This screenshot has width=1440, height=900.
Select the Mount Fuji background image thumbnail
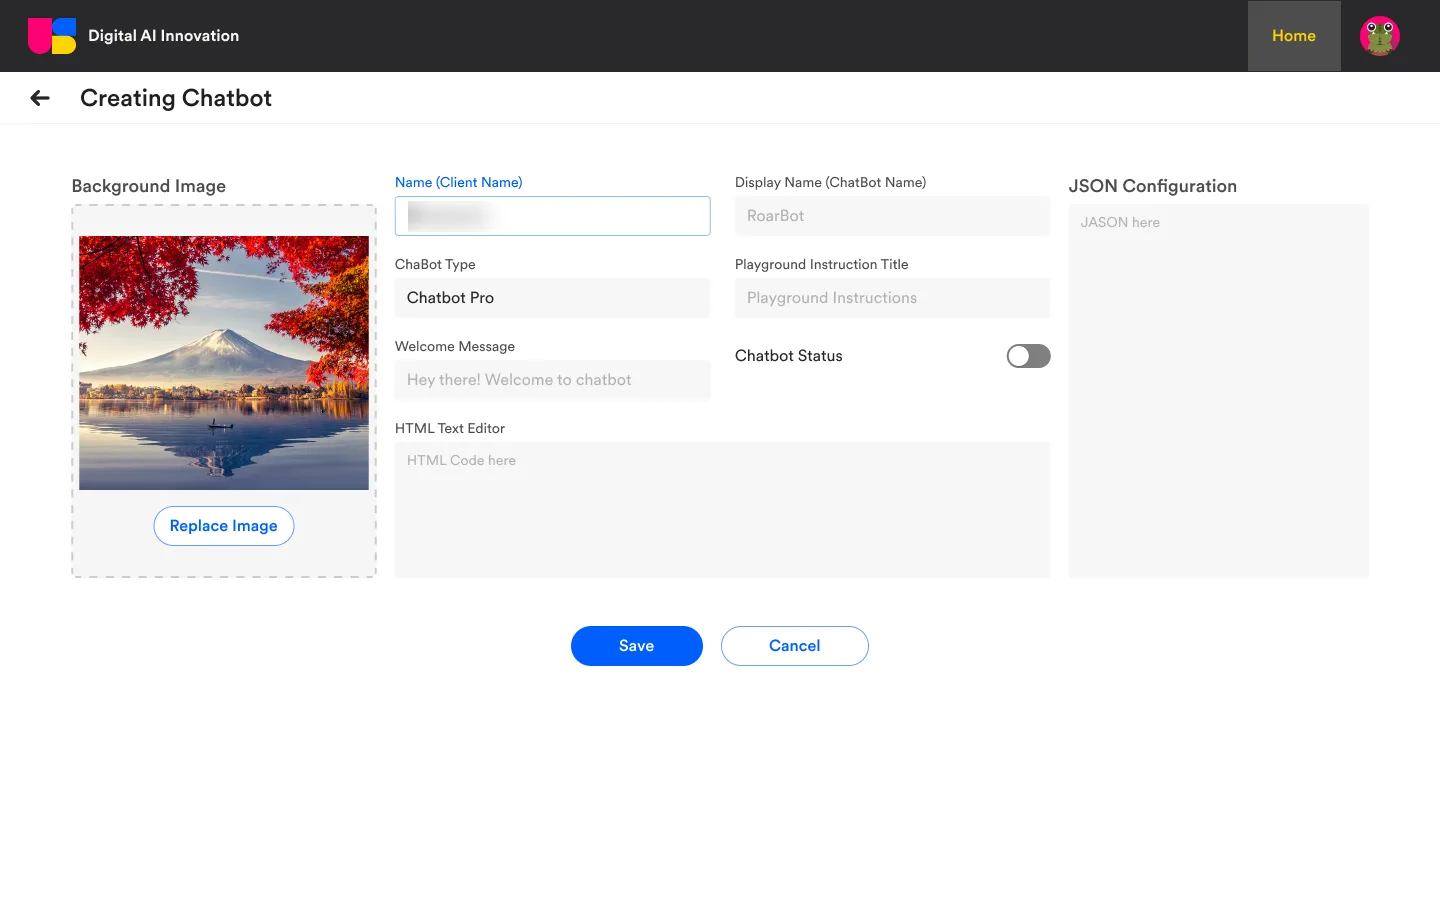(224, 363)
